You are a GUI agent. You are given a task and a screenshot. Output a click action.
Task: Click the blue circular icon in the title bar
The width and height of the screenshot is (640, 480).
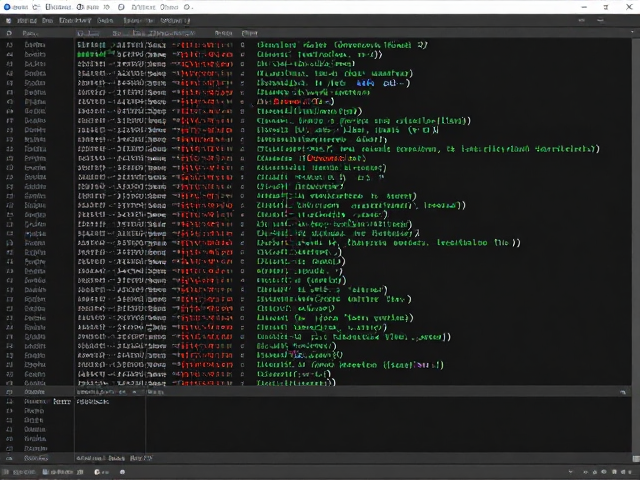tap(7, 7)
